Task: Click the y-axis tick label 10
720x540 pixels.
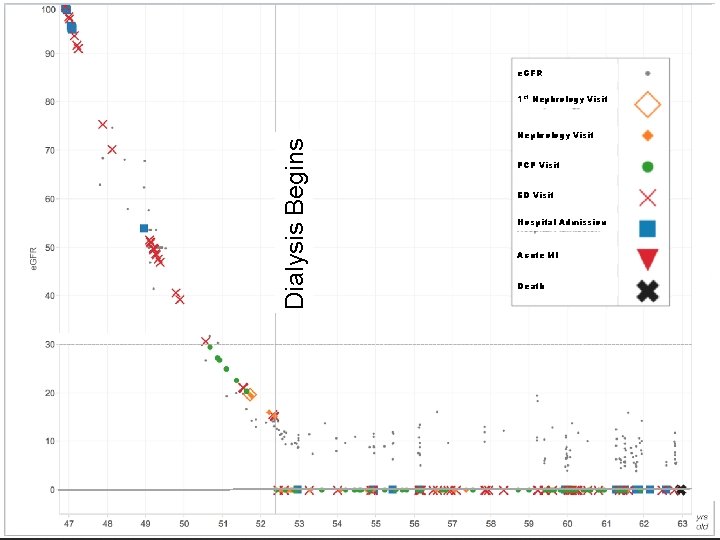Action: 50,442
